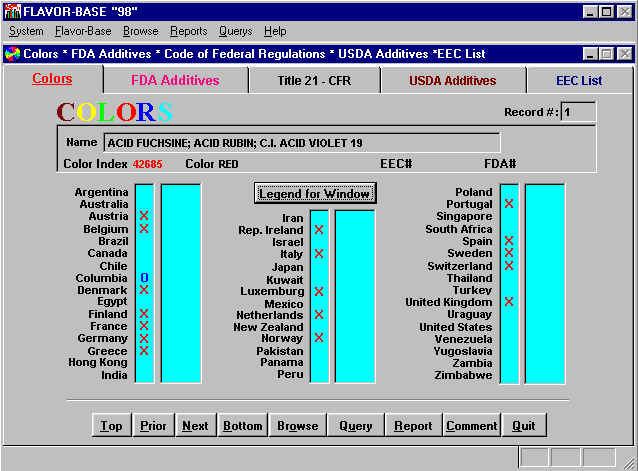The image size is (638, 471).
Task: Switch to the Colors tab
Action: 52,78
